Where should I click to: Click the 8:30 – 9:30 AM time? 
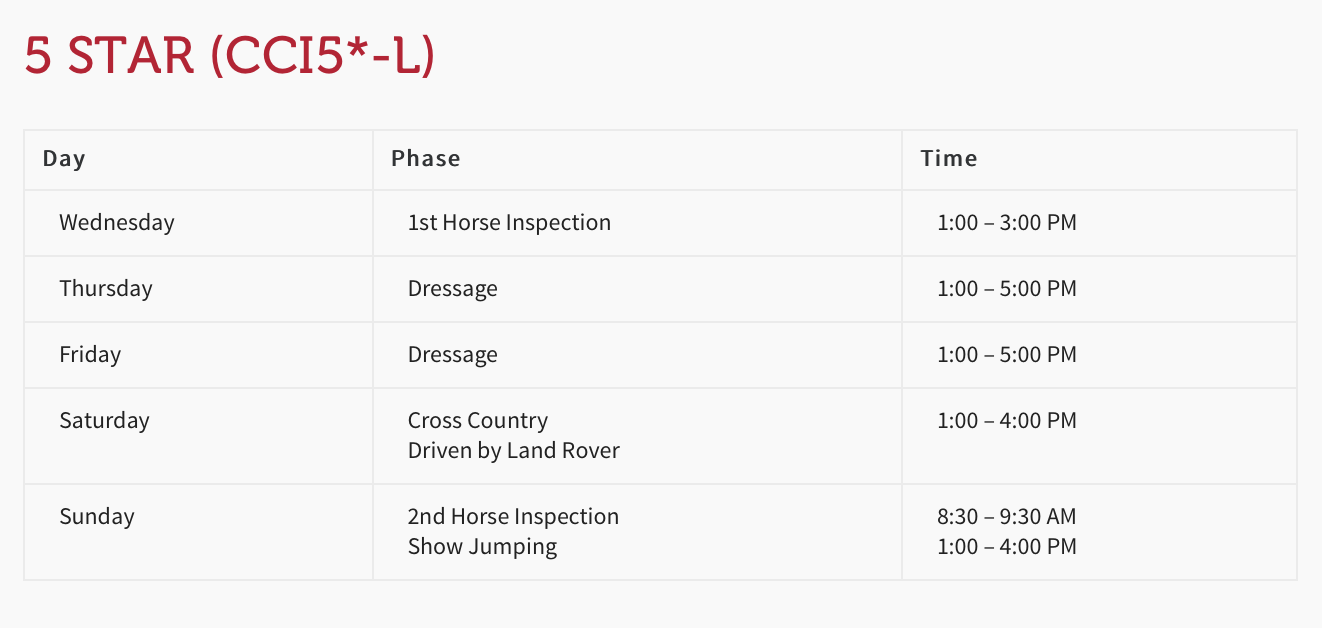click(1007, 516)
